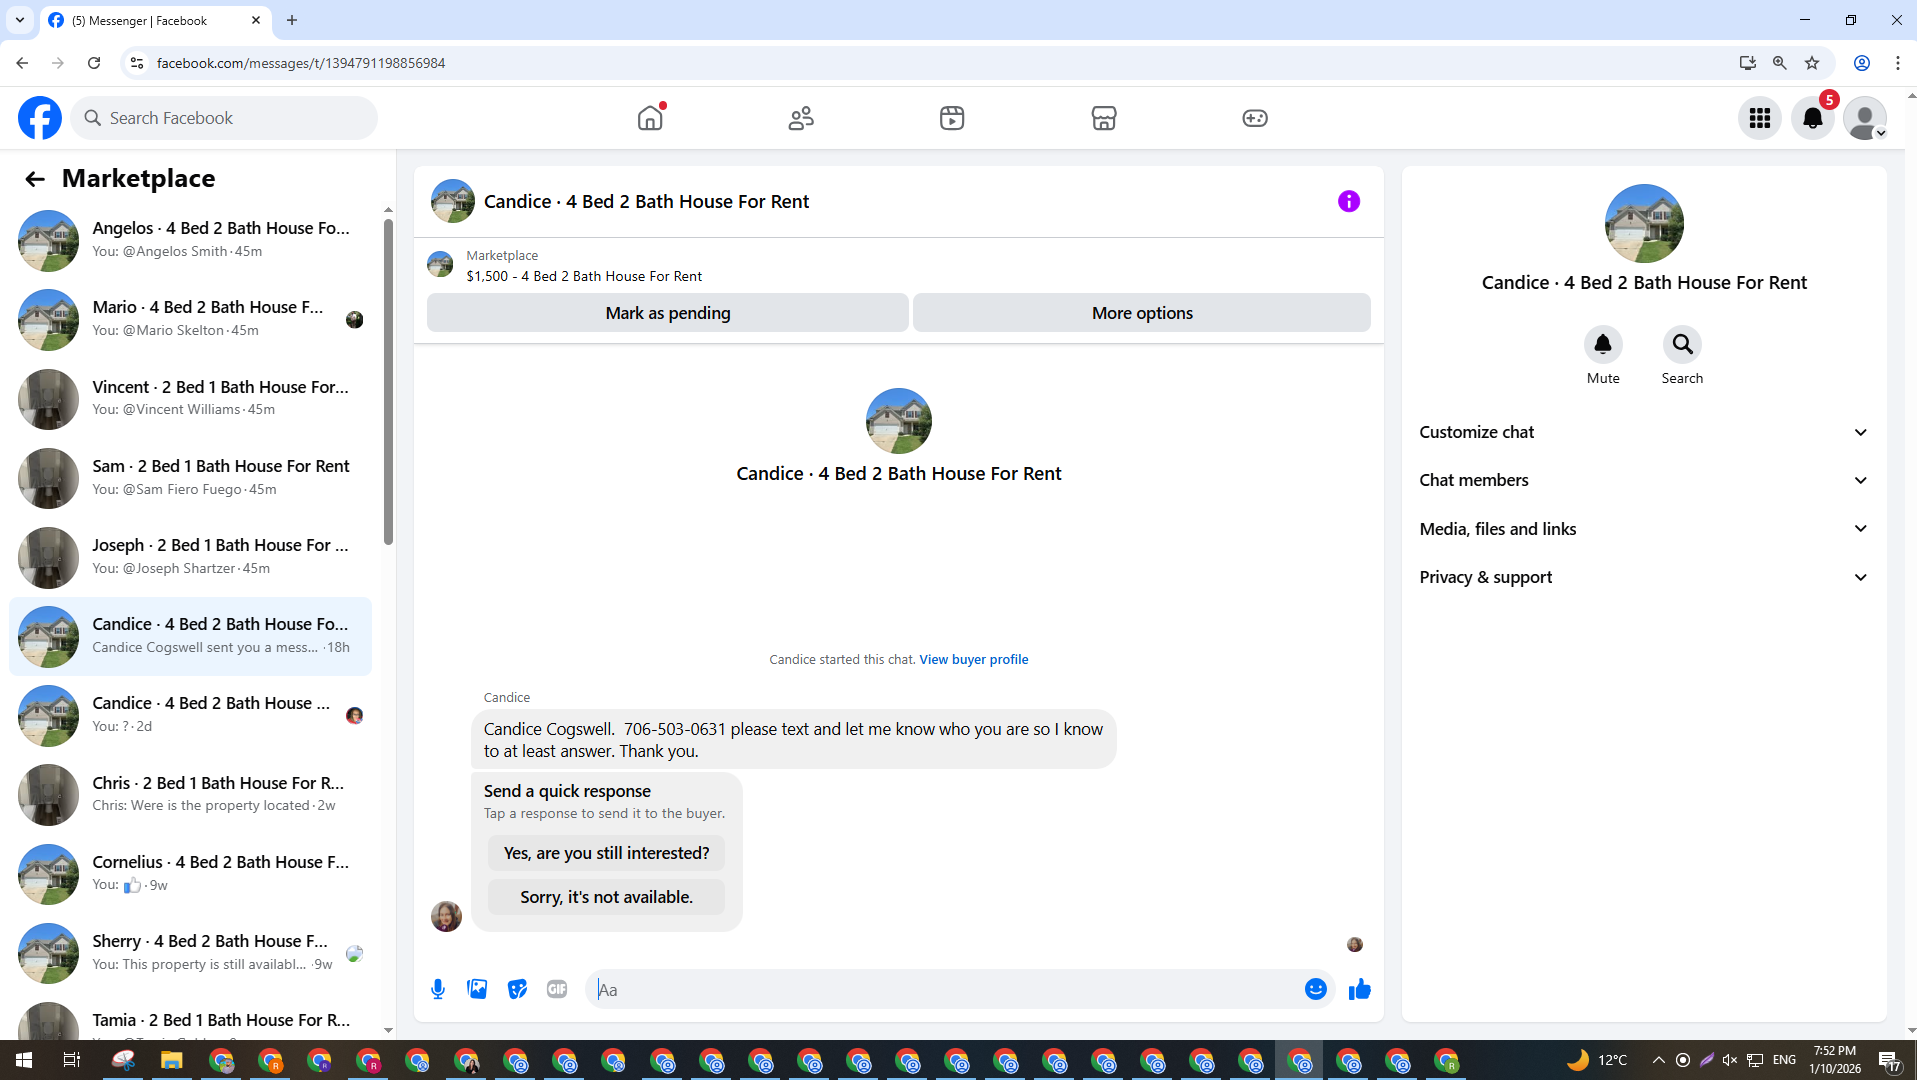Click the back arrow beside Marketplace heading
This screenshot has width=1917, height=1080.
[x=35, y=179]
